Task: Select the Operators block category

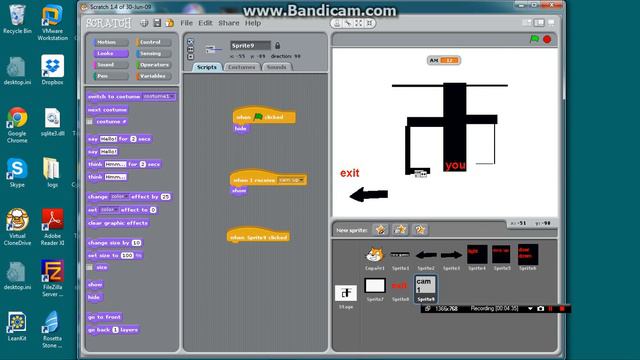Action: 153,64
